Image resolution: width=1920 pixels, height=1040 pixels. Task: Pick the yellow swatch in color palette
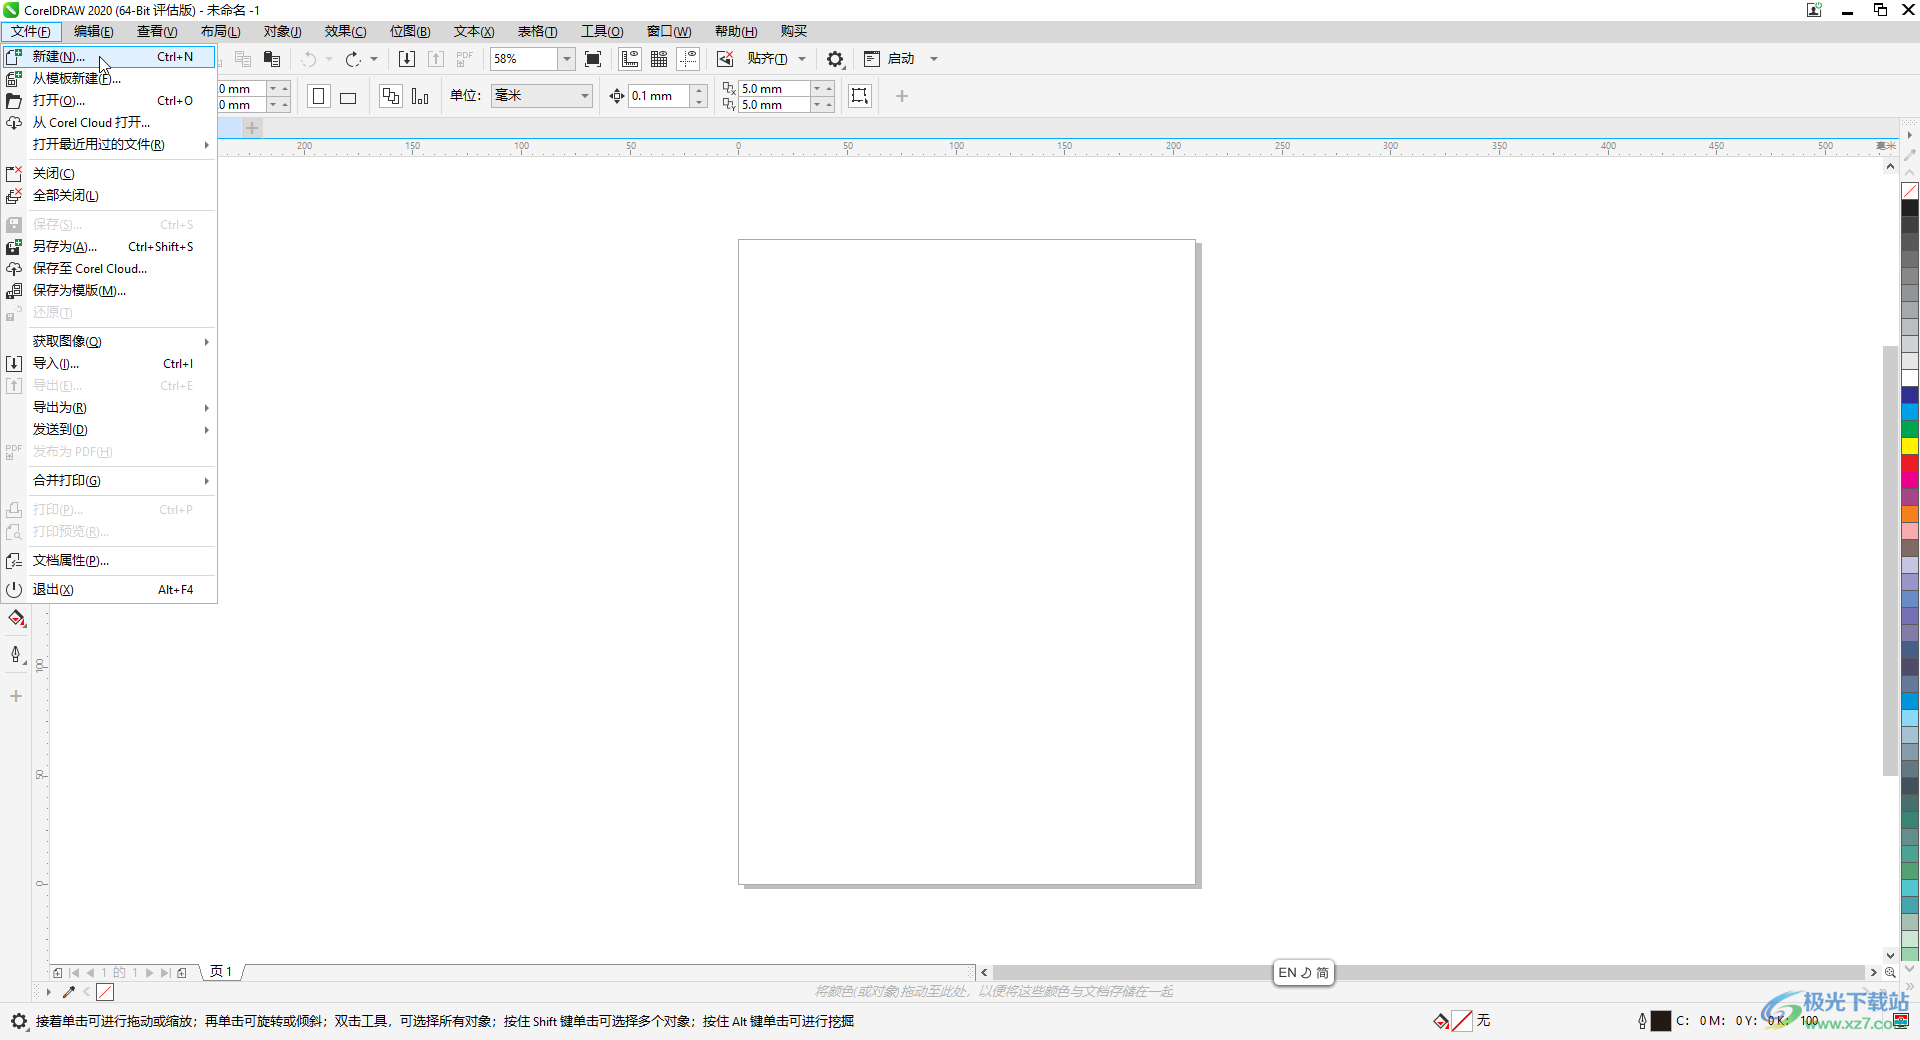coord(1909,446)
